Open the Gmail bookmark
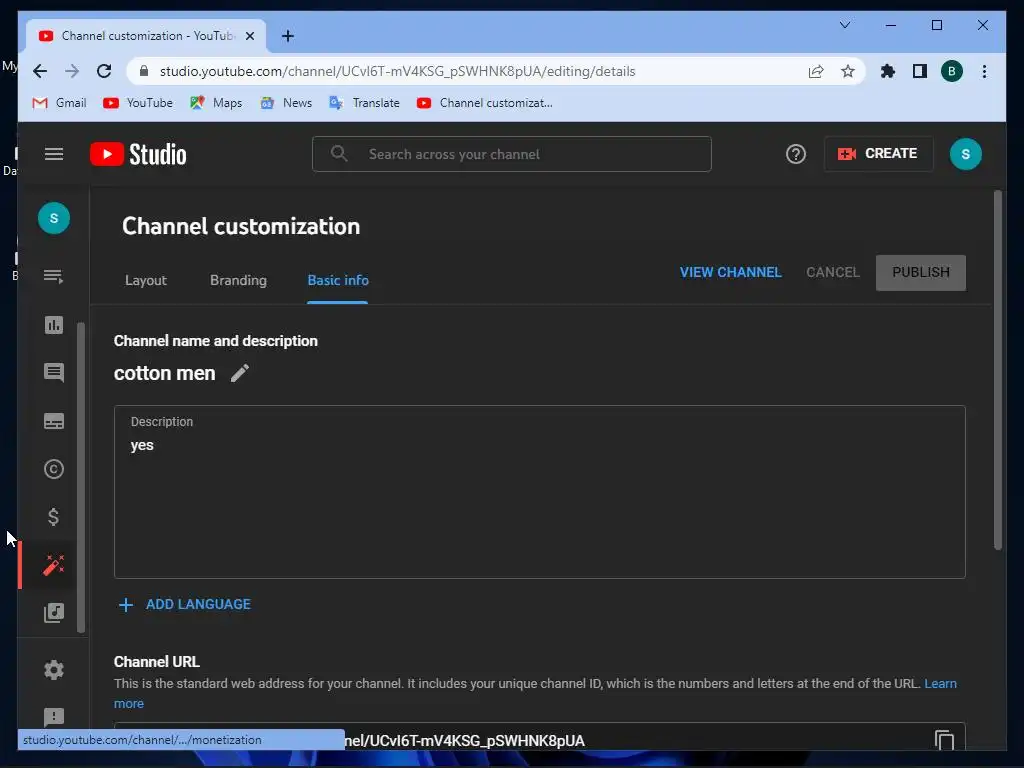This screenshot has width=1024, height=768. (59, 103)
